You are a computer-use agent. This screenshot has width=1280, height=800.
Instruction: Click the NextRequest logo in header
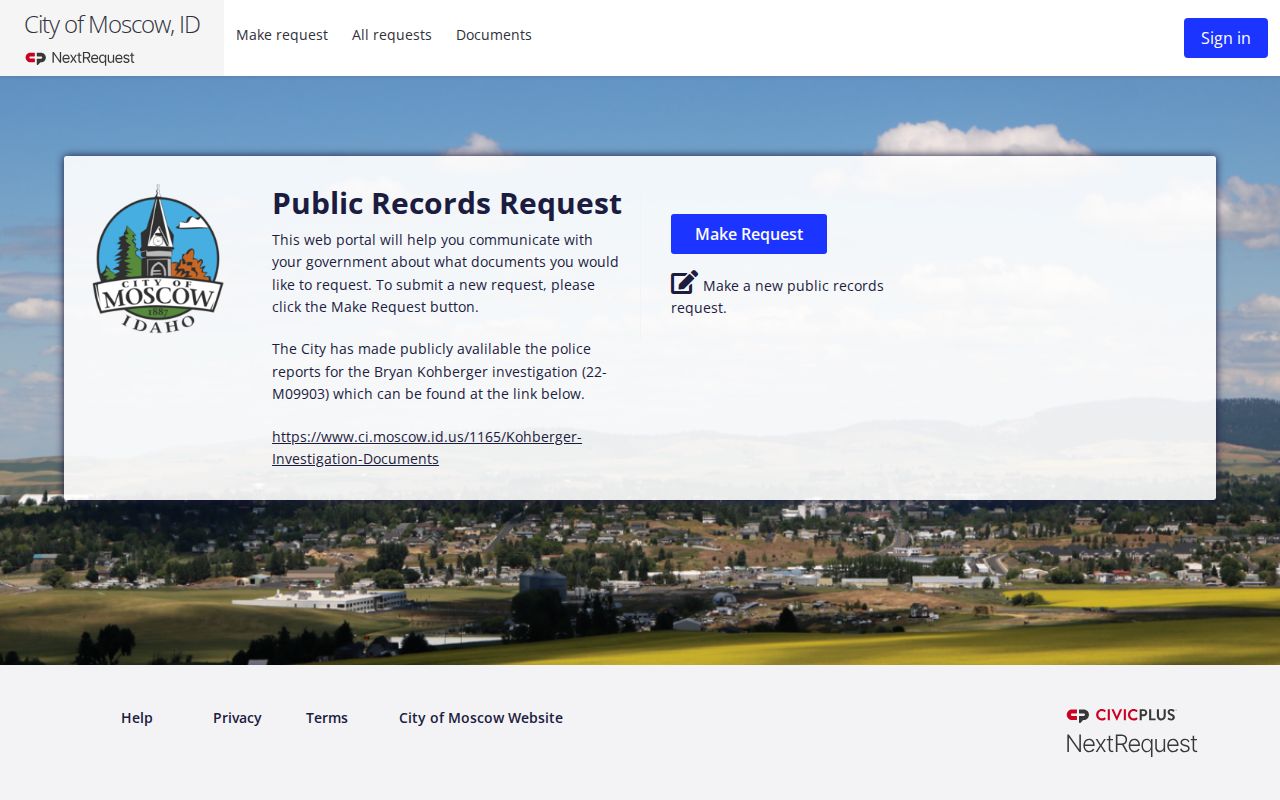coord(80,58)
